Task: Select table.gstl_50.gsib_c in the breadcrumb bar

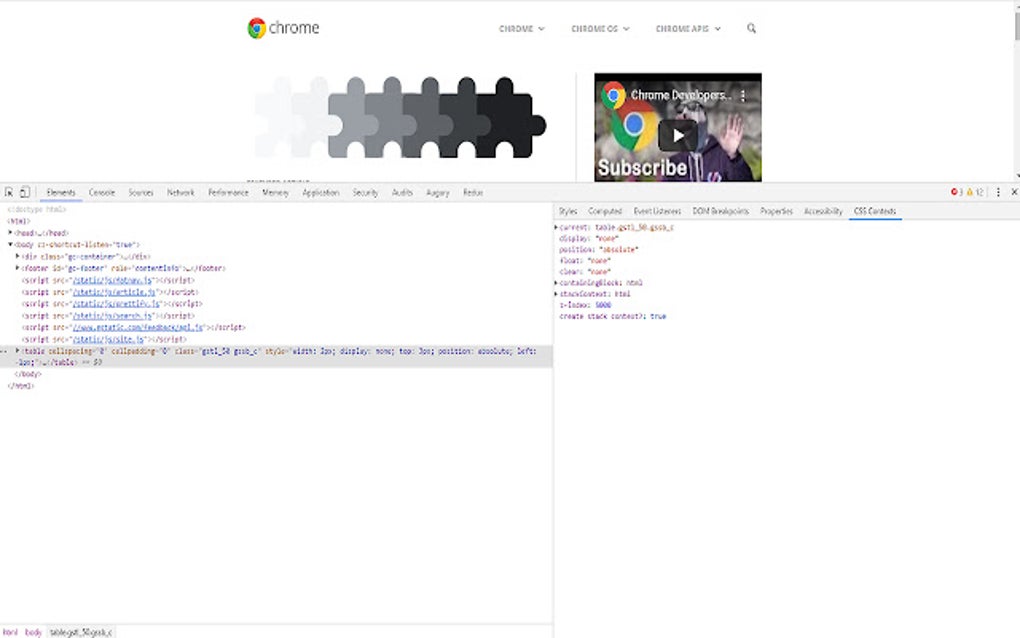Action: [x=82, y=632]
